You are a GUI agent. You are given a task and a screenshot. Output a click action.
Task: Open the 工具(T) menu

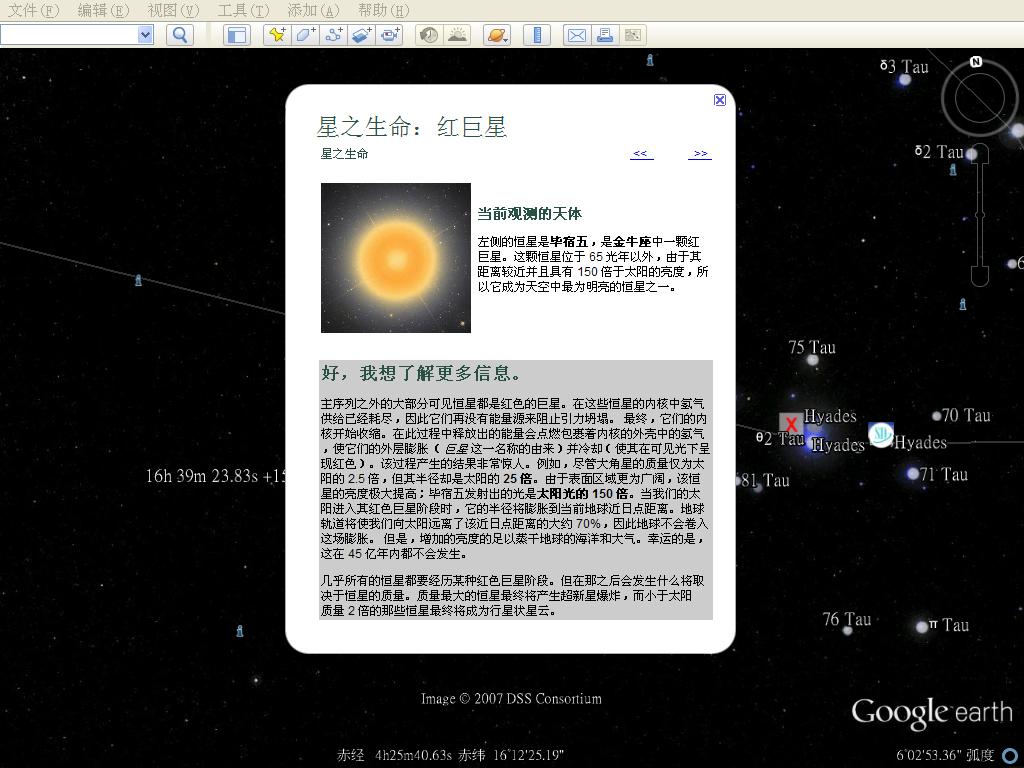(x=243, y=10)
